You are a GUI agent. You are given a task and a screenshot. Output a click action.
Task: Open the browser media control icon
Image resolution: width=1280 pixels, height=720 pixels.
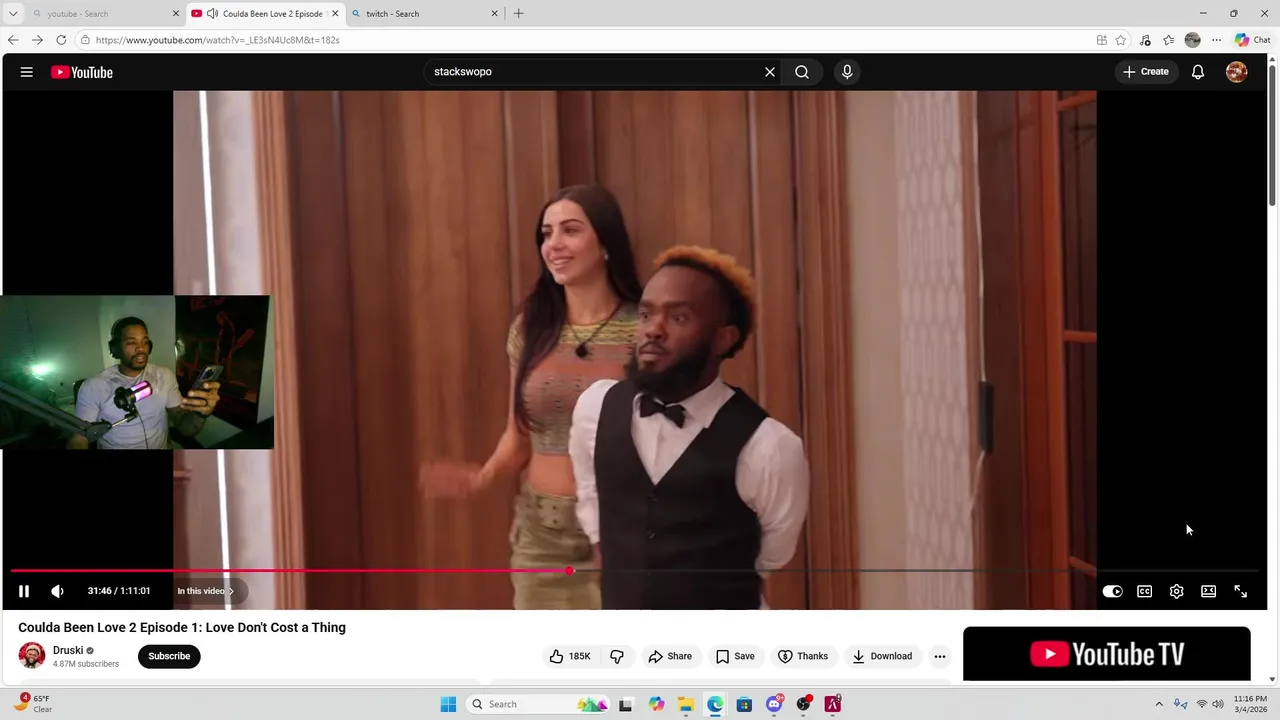point(1145,40)
